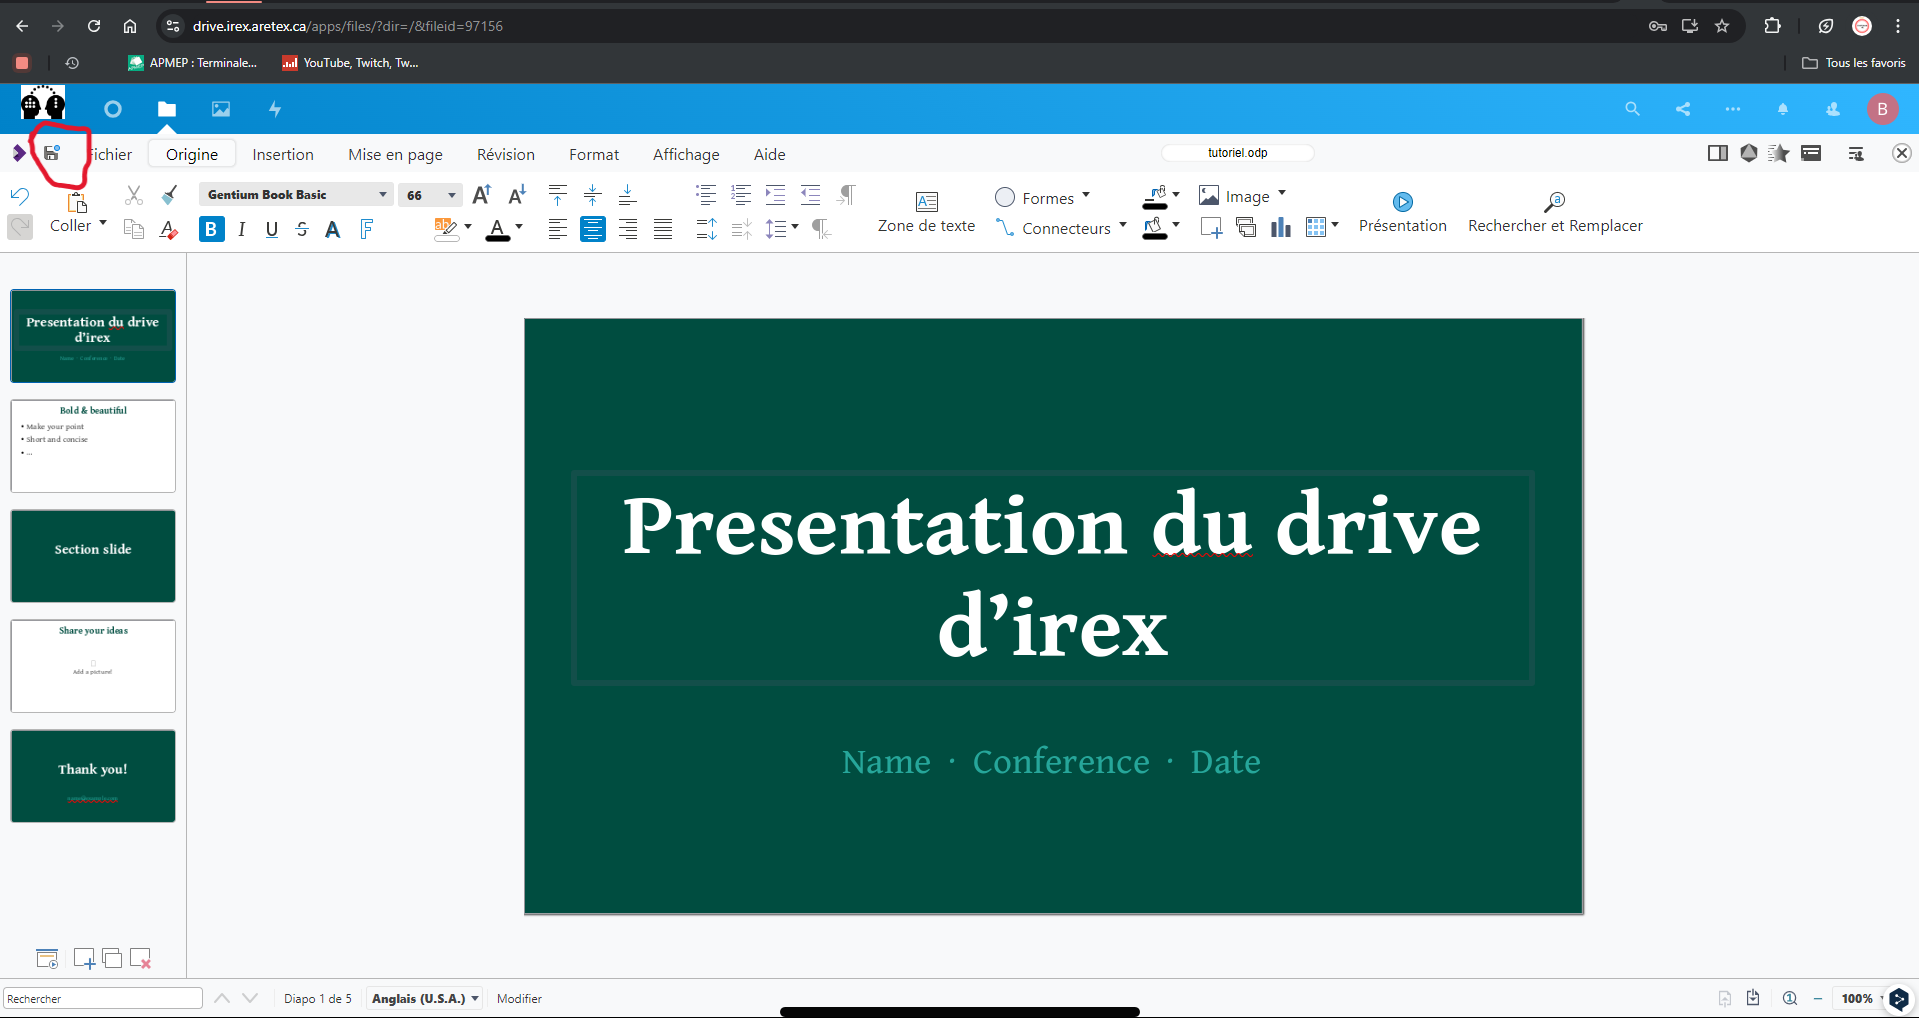Open the Format tab
This screenshot has width=1919, height=1018.
(x=594, y=154)
